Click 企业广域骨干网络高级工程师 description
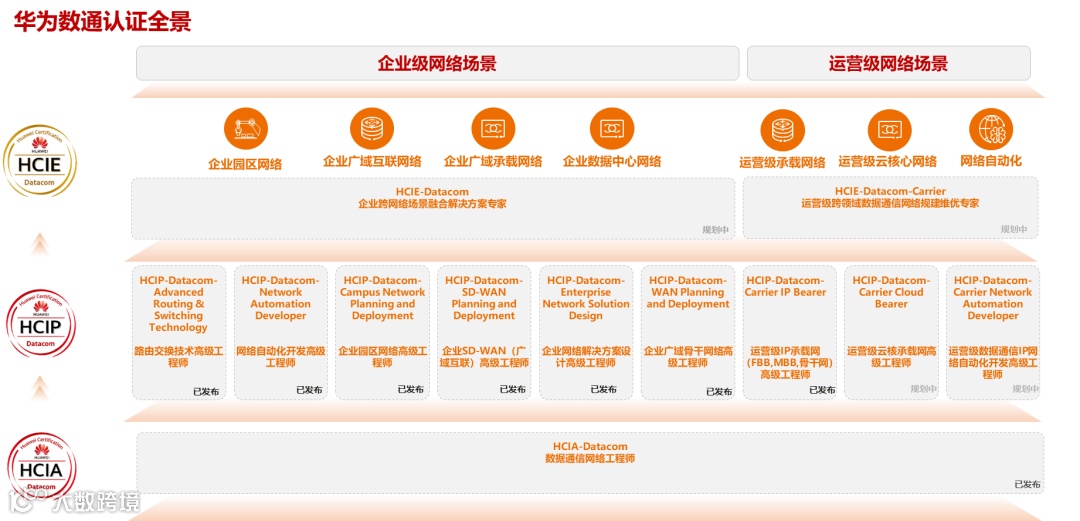The height and width of the screenshot is (521, 1080). [688, 357]
